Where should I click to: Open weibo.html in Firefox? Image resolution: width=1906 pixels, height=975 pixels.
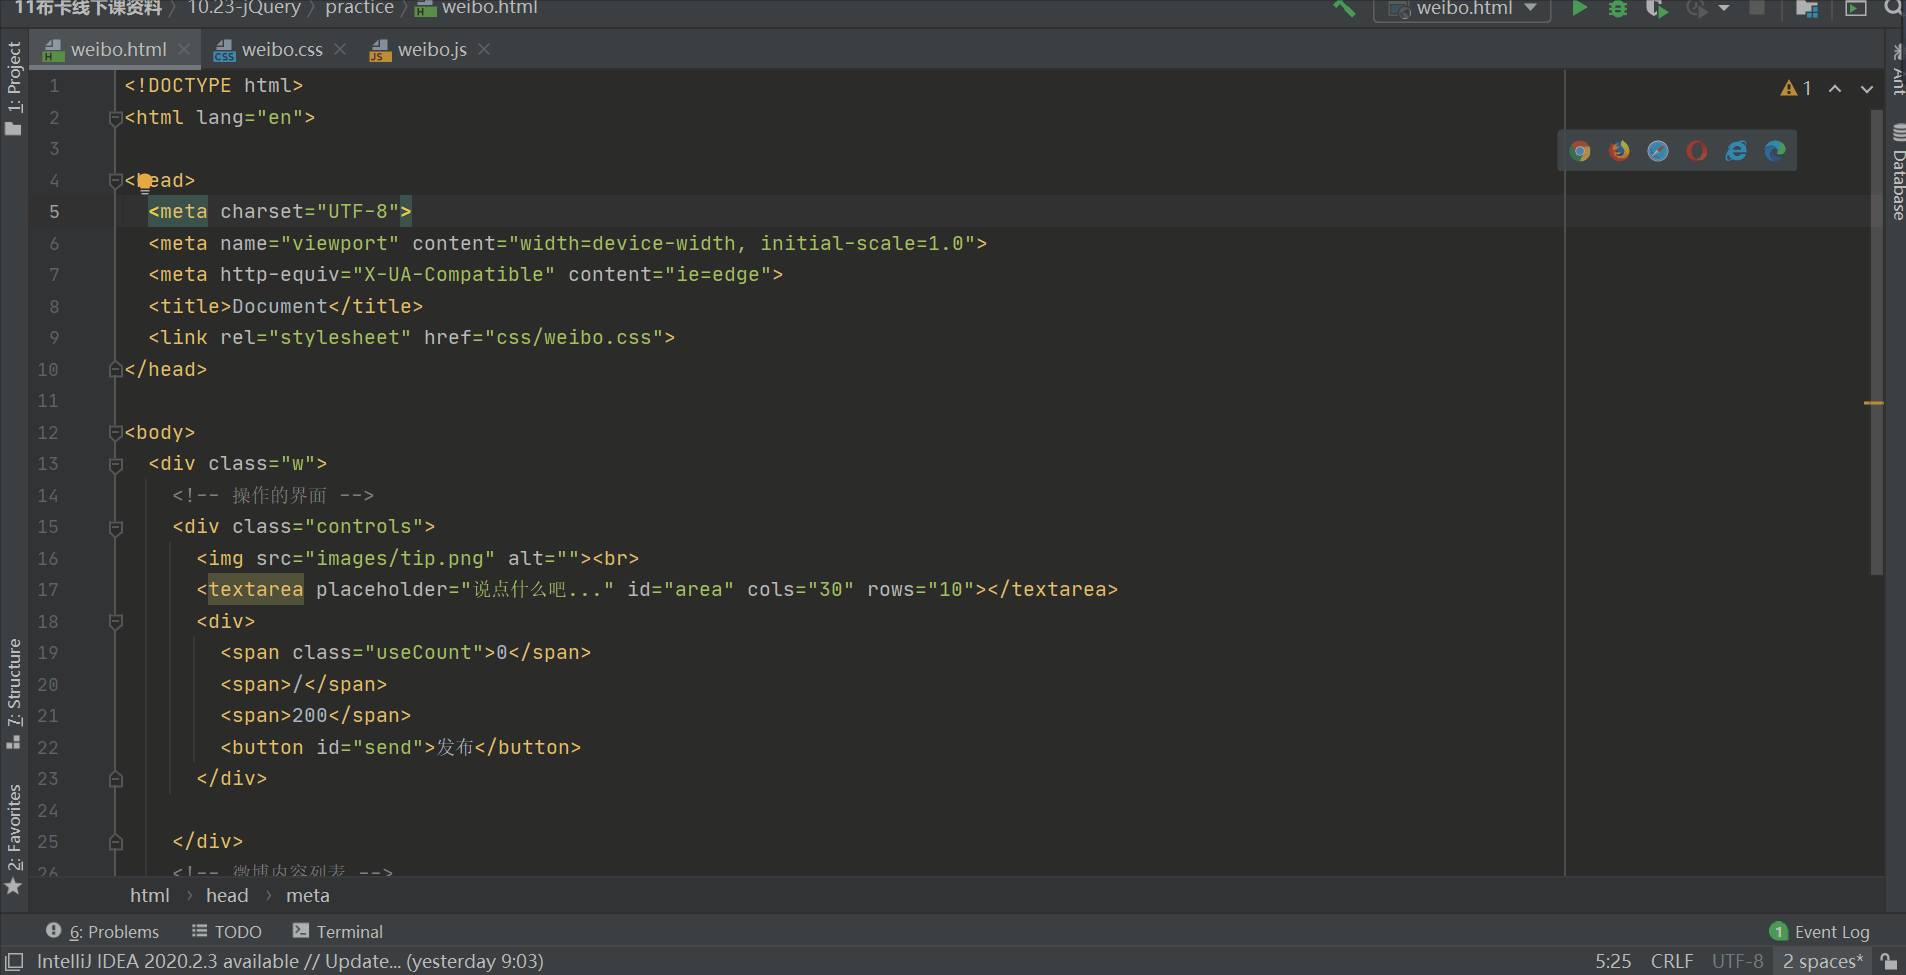[1619, 151]
